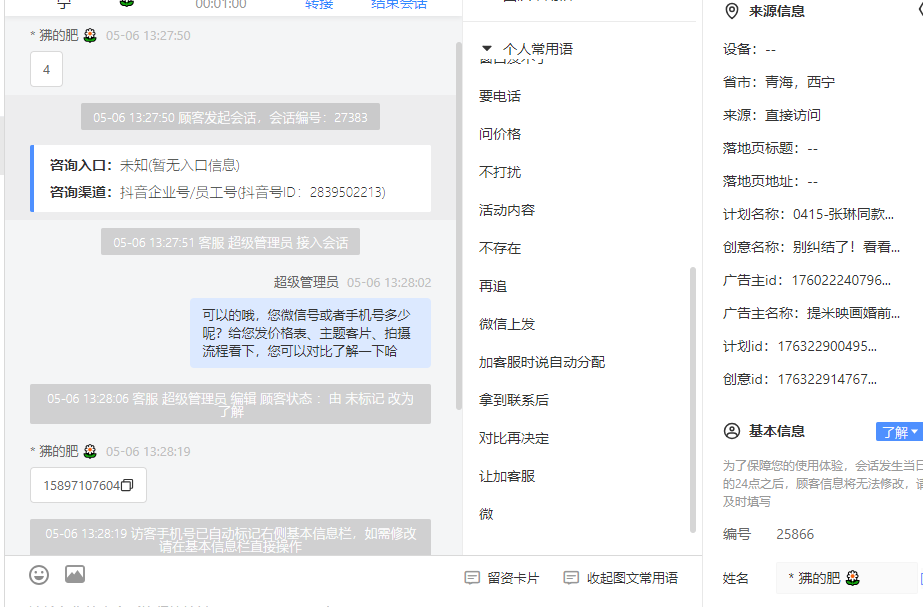
Task: Click customer name at 05-06 13:28:19
Action: coord(63,452)
